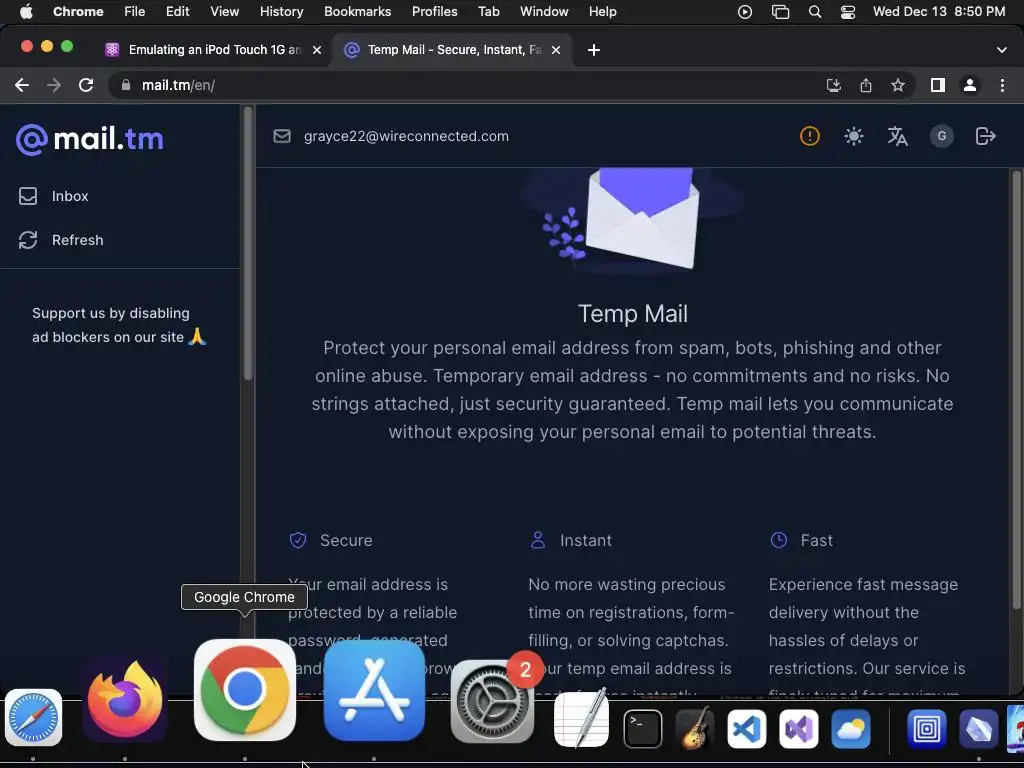
Task: Open GarageBand from the Dock
Action: 695,728
